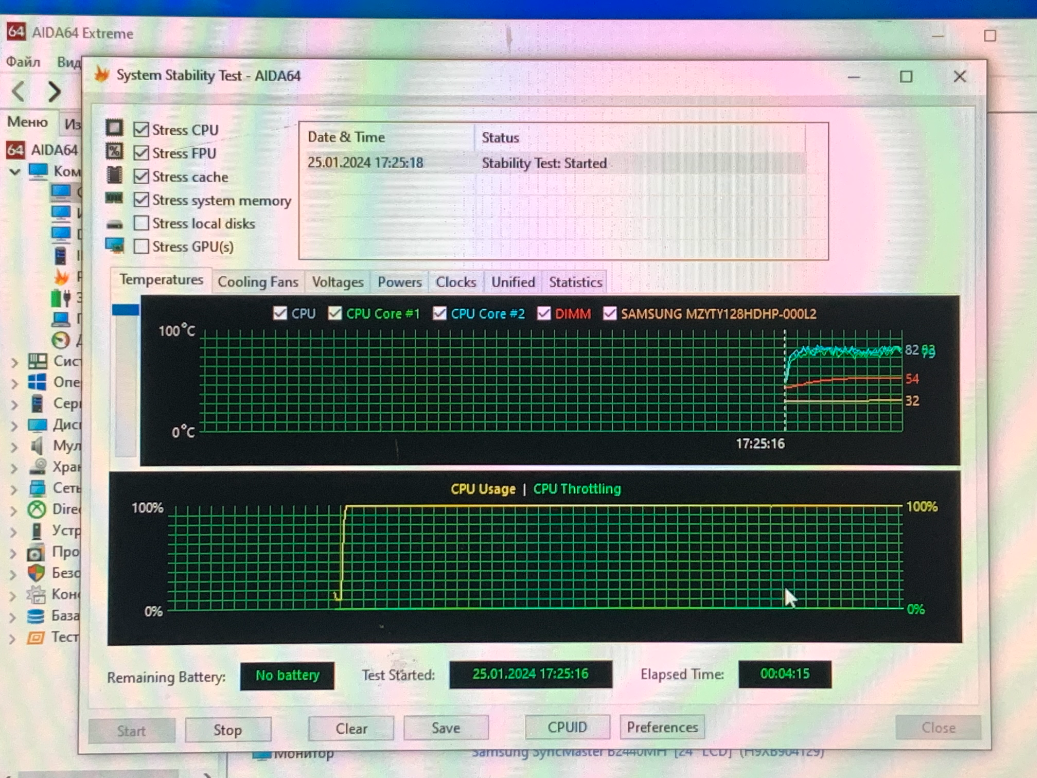Click the graph history scrollbar thumb
Image resolution: width=1037 pixels, height=778 pixels.
[126, 310]
